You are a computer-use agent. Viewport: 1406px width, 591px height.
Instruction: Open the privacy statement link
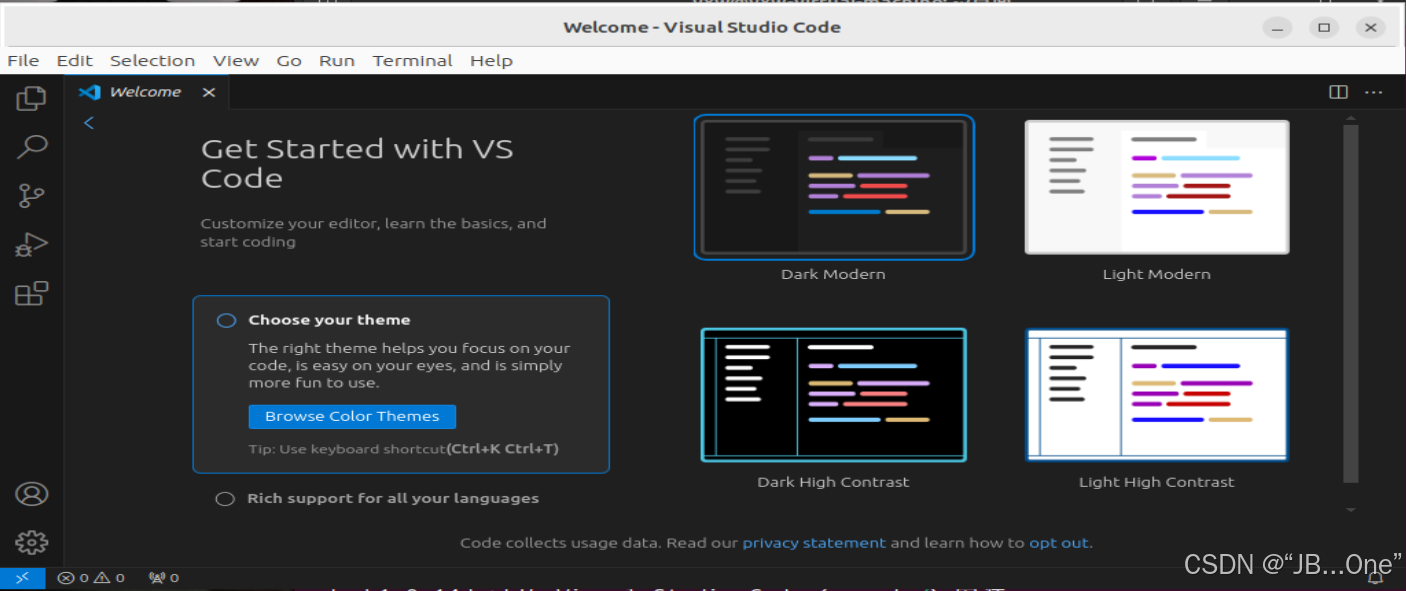814,543
